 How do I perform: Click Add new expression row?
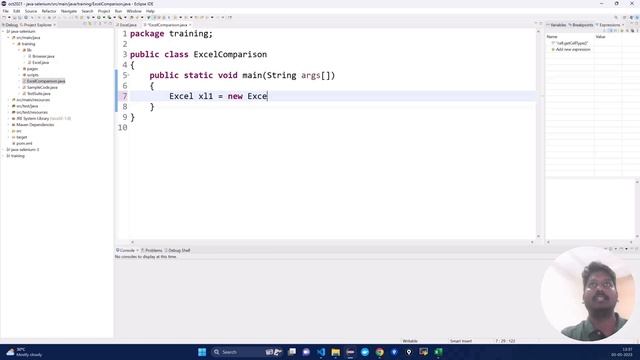[573, 49]
